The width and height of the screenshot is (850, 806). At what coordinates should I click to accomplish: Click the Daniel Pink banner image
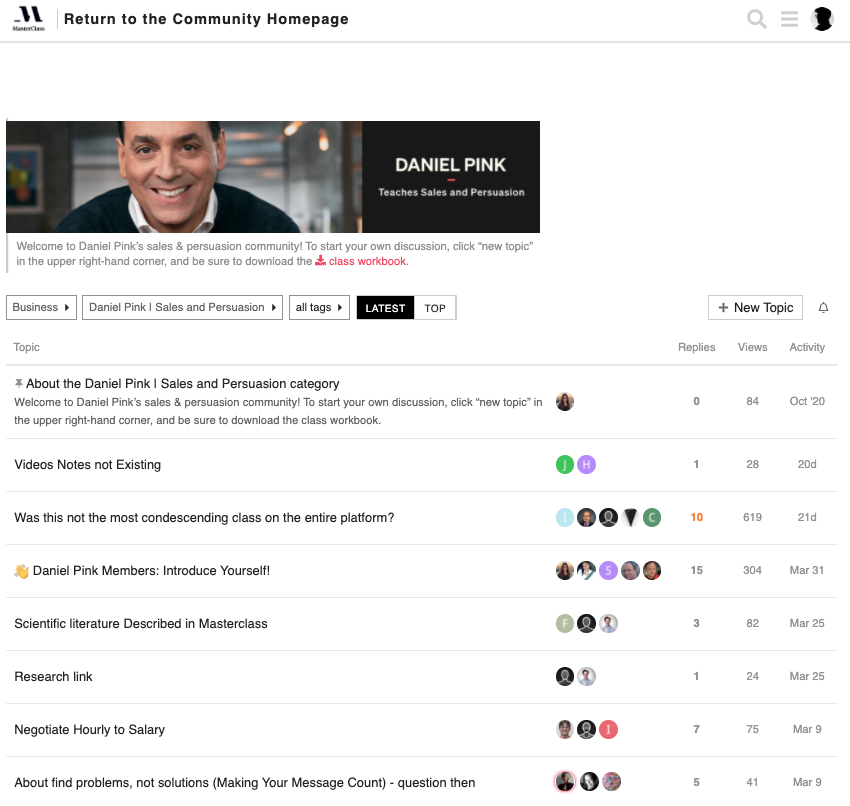tap(273, 177)
